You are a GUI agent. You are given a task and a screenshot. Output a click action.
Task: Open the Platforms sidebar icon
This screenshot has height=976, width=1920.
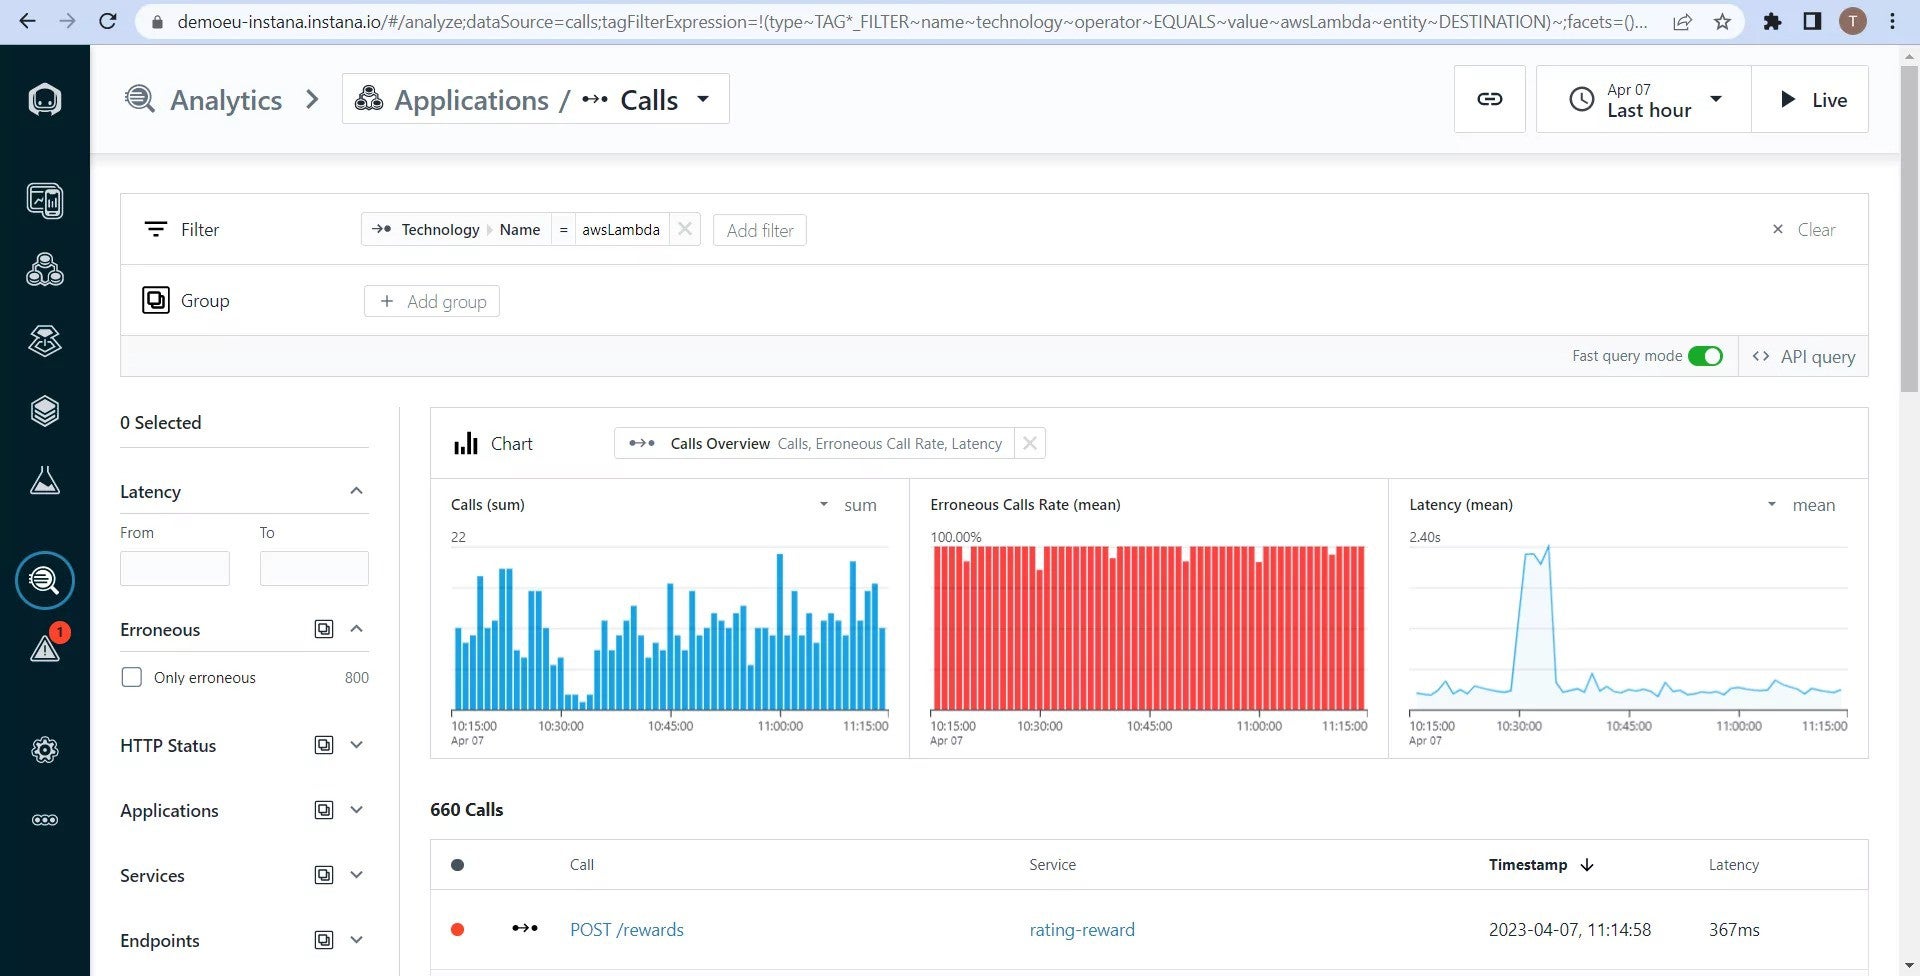tap(45, 341)
